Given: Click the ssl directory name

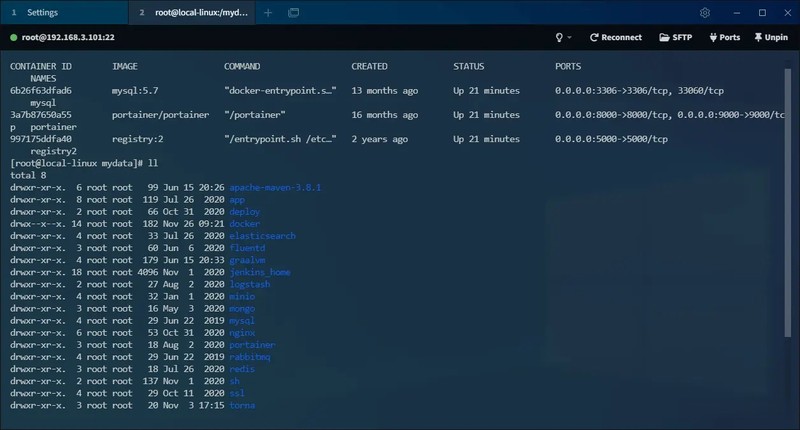Looking at the screenshot, I should 237,393.
